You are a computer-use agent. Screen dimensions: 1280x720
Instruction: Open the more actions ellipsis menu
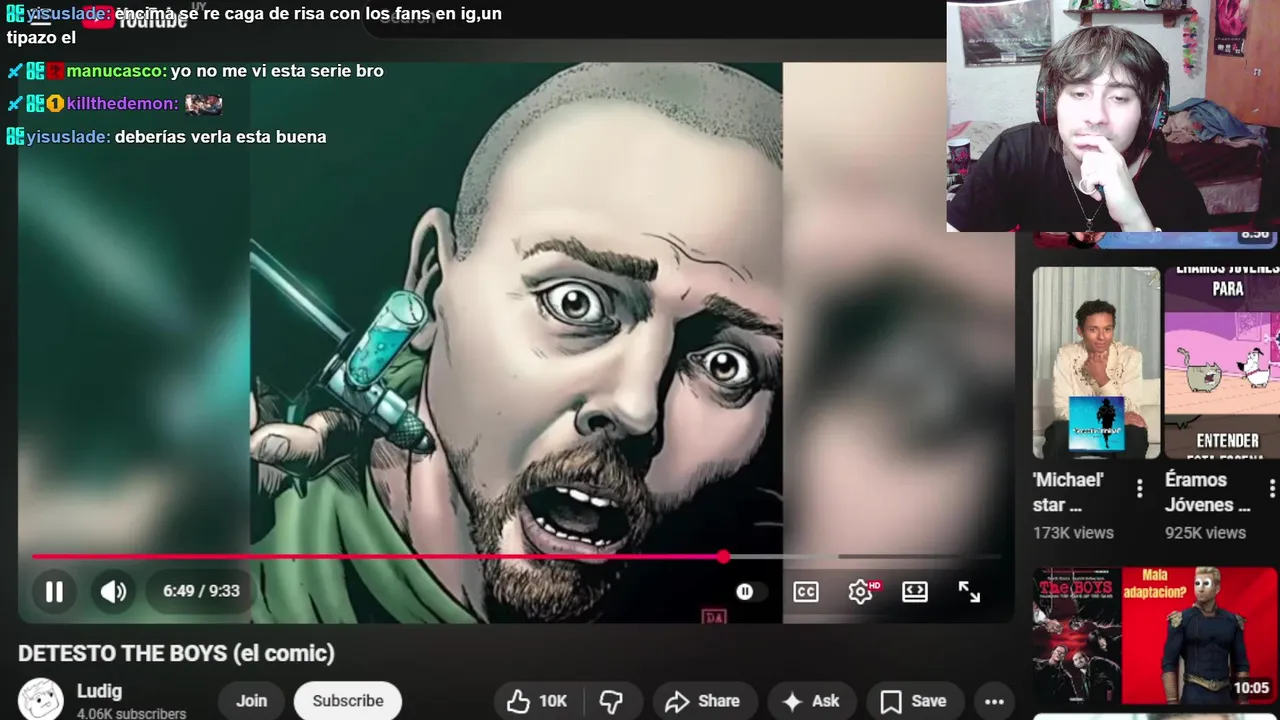pyautogui.click(x=994, y=702)
